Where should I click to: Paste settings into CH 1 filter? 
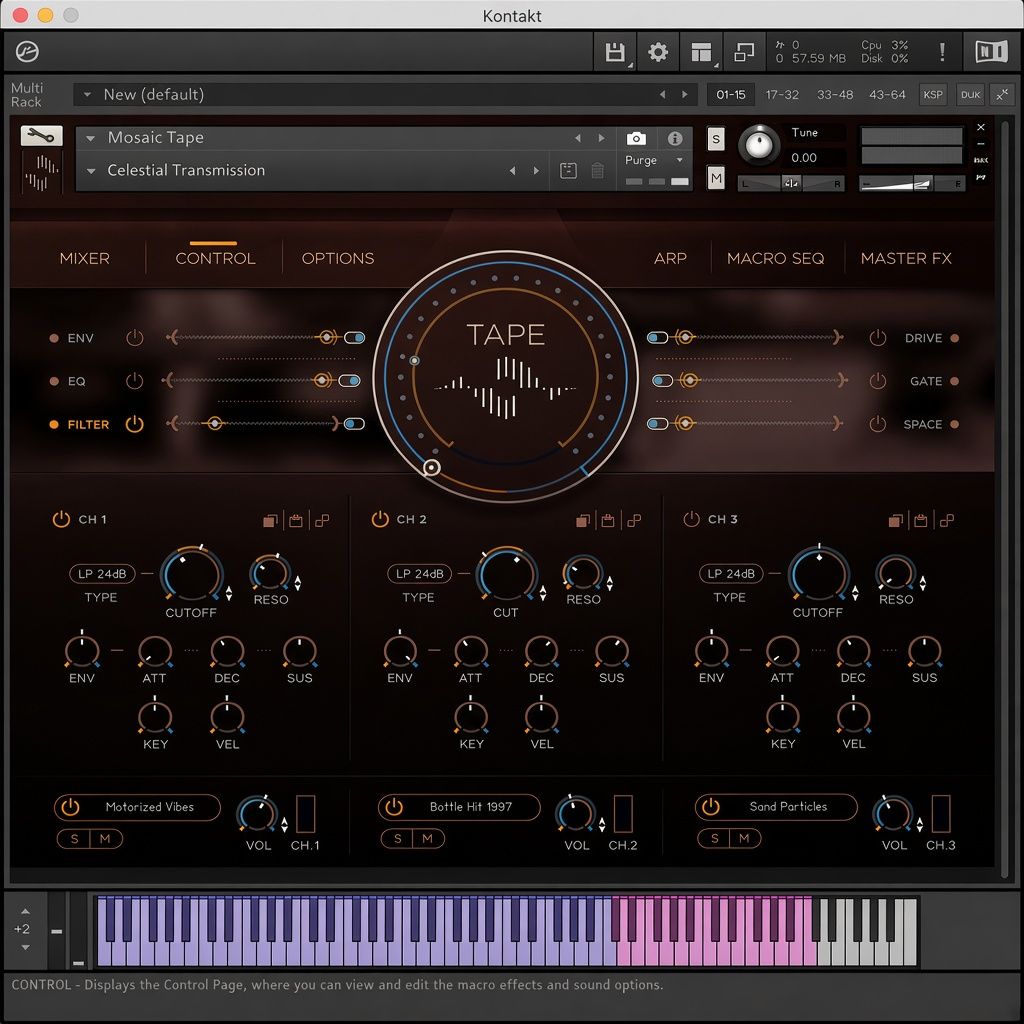point(296,520)
